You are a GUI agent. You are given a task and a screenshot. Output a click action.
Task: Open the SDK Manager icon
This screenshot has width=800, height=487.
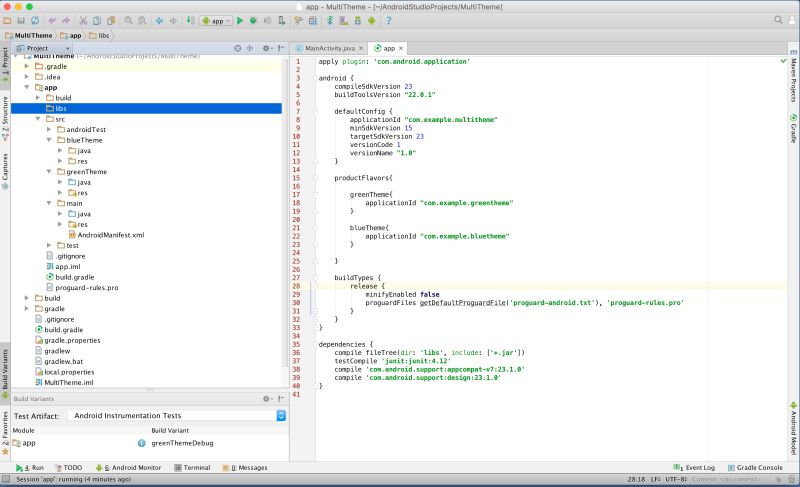pos(357,20)
